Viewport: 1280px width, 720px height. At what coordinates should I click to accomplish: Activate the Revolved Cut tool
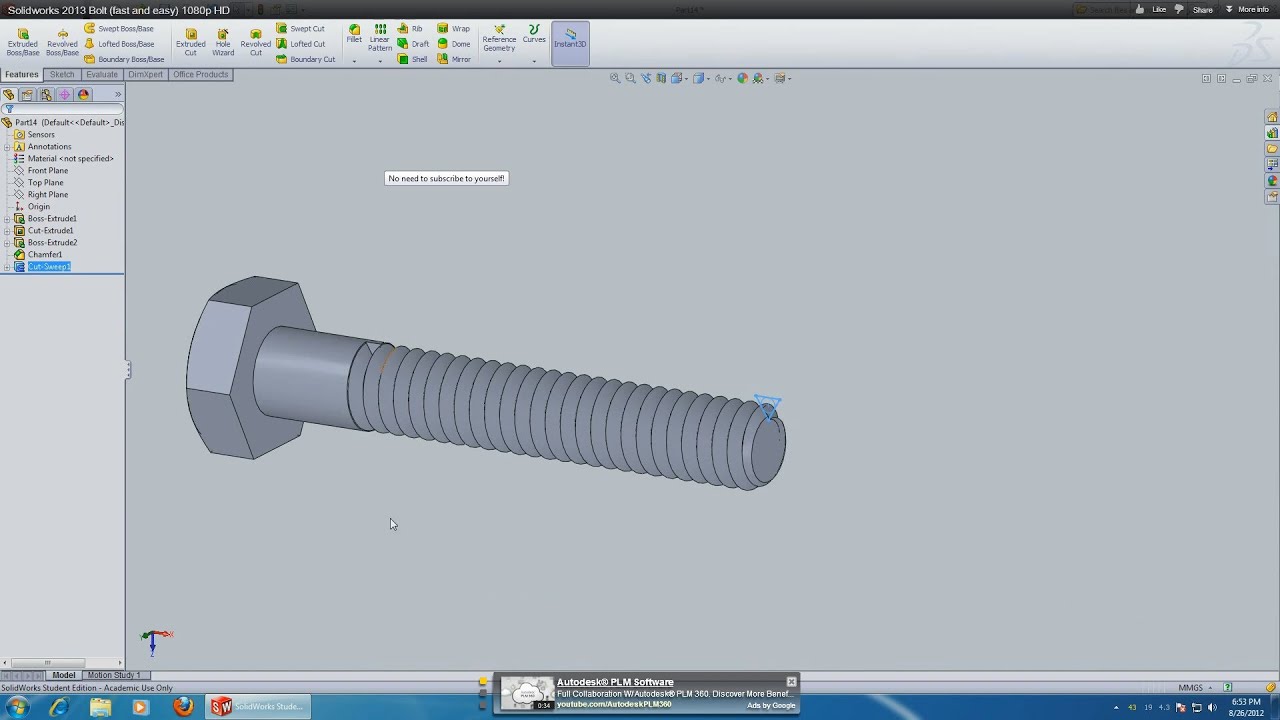(x=256, y=42)
